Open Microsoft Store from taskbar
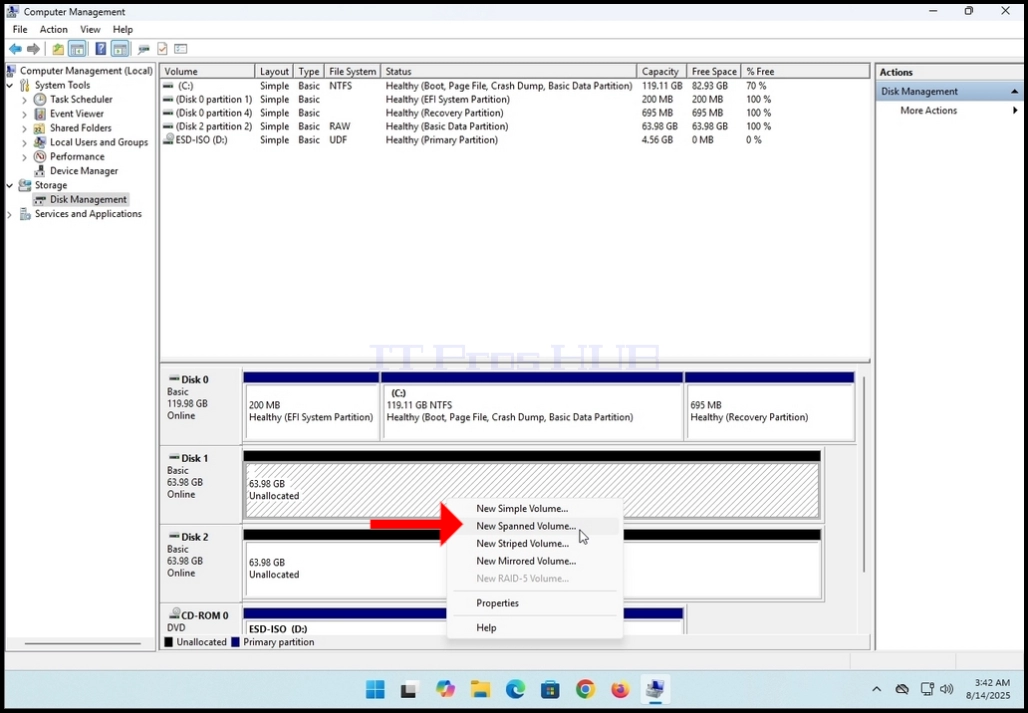 coord(550,689)
